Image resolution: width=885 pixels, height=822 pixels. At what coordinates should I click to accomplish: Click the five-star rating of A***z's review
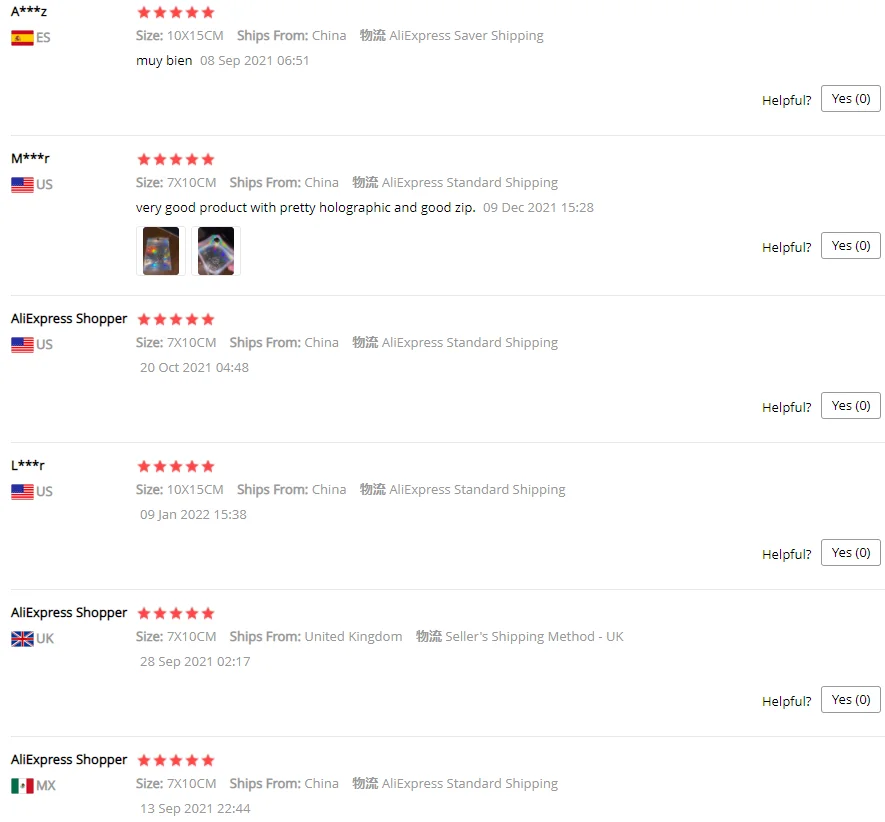pos(176,12)
